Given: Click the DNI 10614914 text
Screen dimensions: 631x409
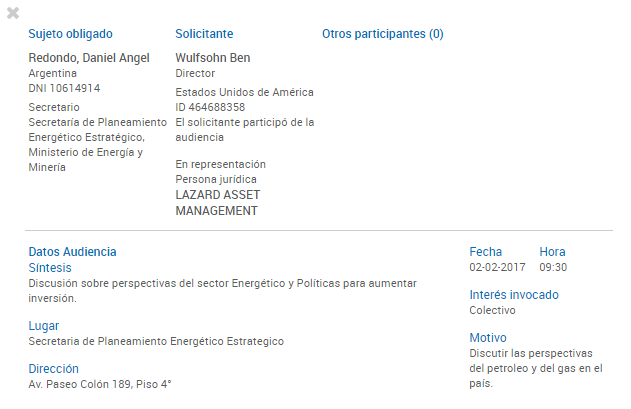Looking at the screenshot, I should pos(64,88).
